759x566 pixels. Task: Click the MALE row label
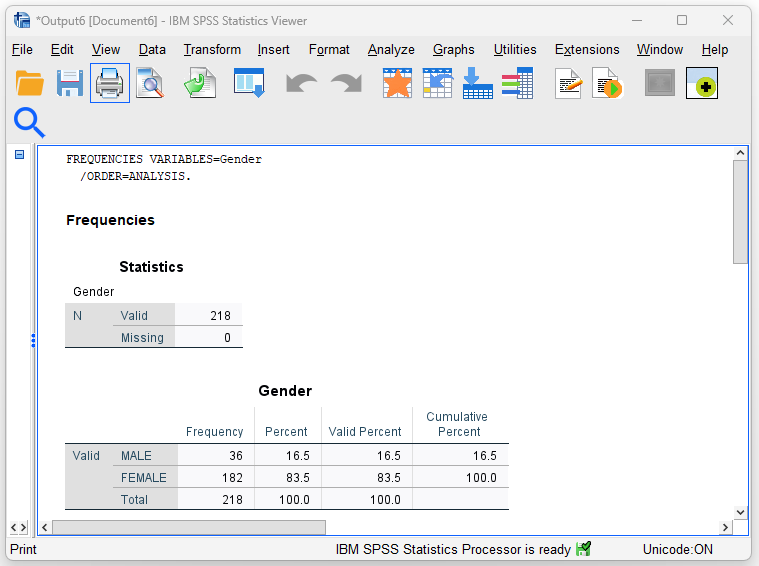click(136, 456)
